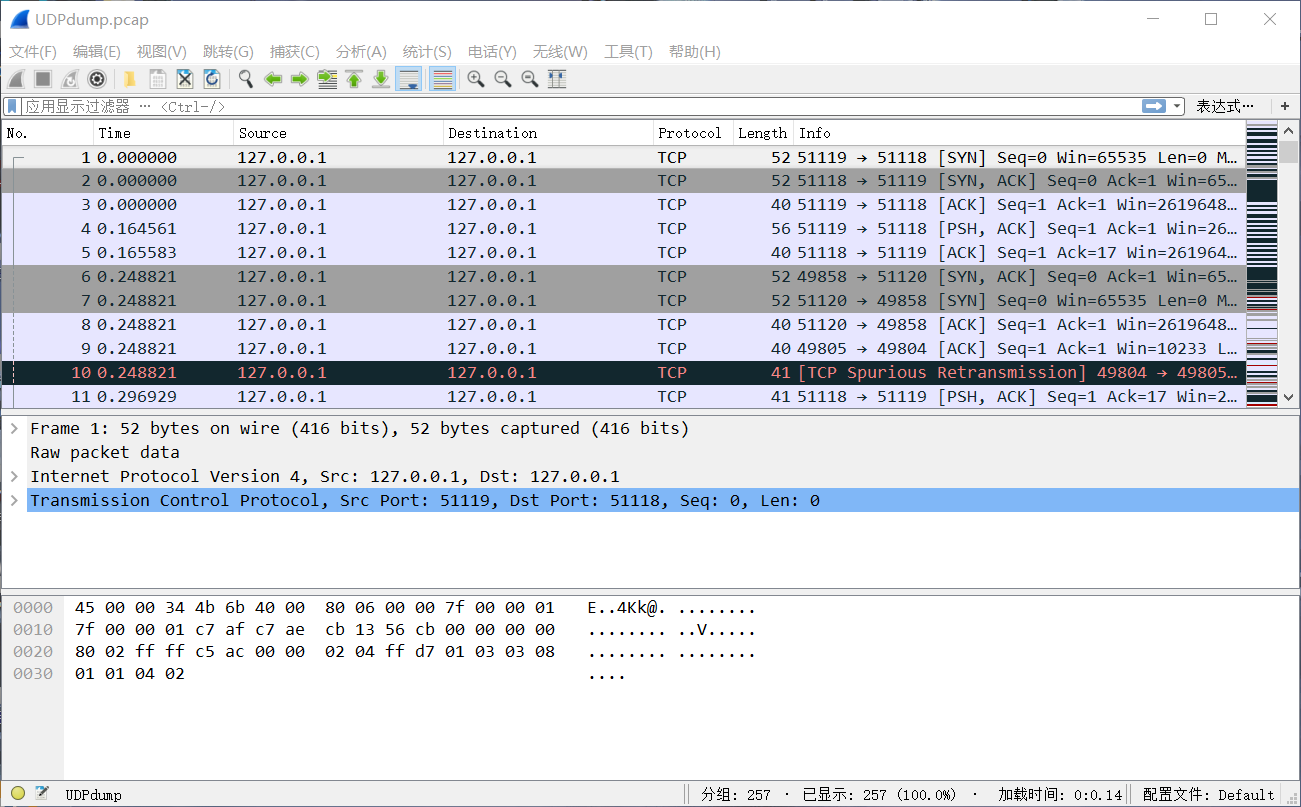
Task: Open the 统计(S) menu
Action: (x=427, y=52)
